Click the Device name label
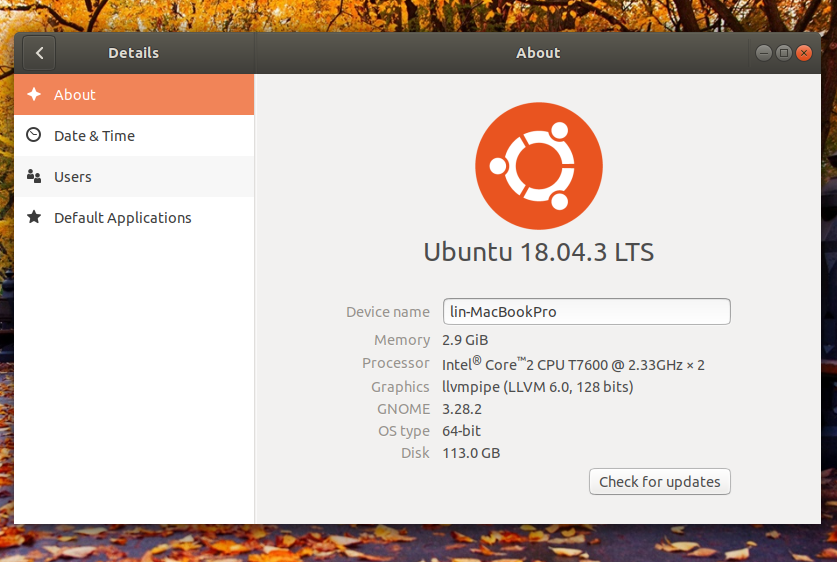 click(x=388, y=312)
